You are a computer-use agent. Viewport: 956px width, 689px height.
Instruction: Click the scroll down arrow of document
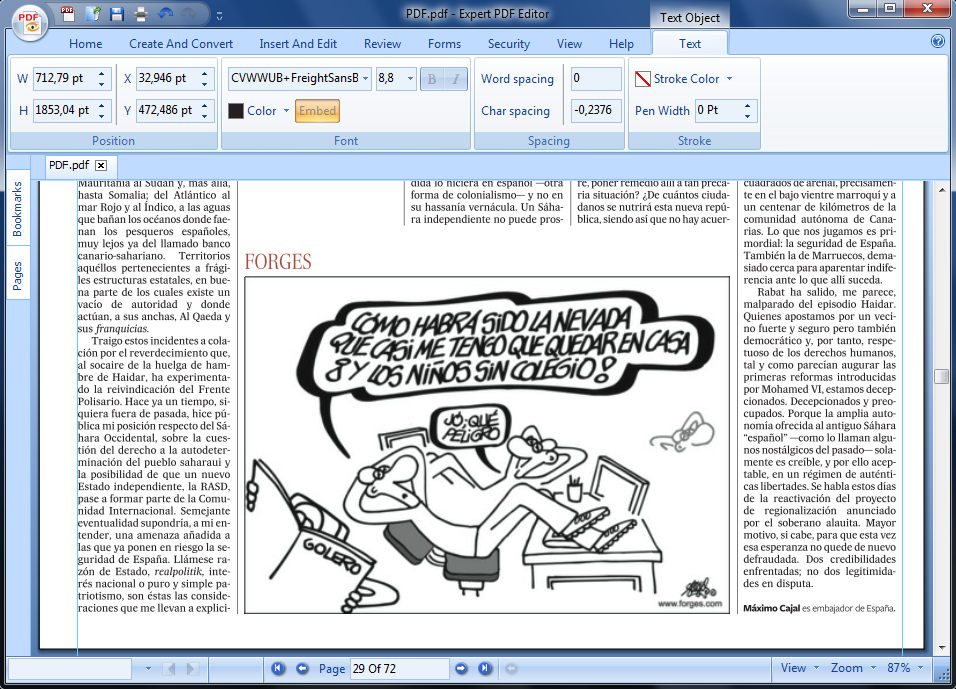tap(942, 648)
